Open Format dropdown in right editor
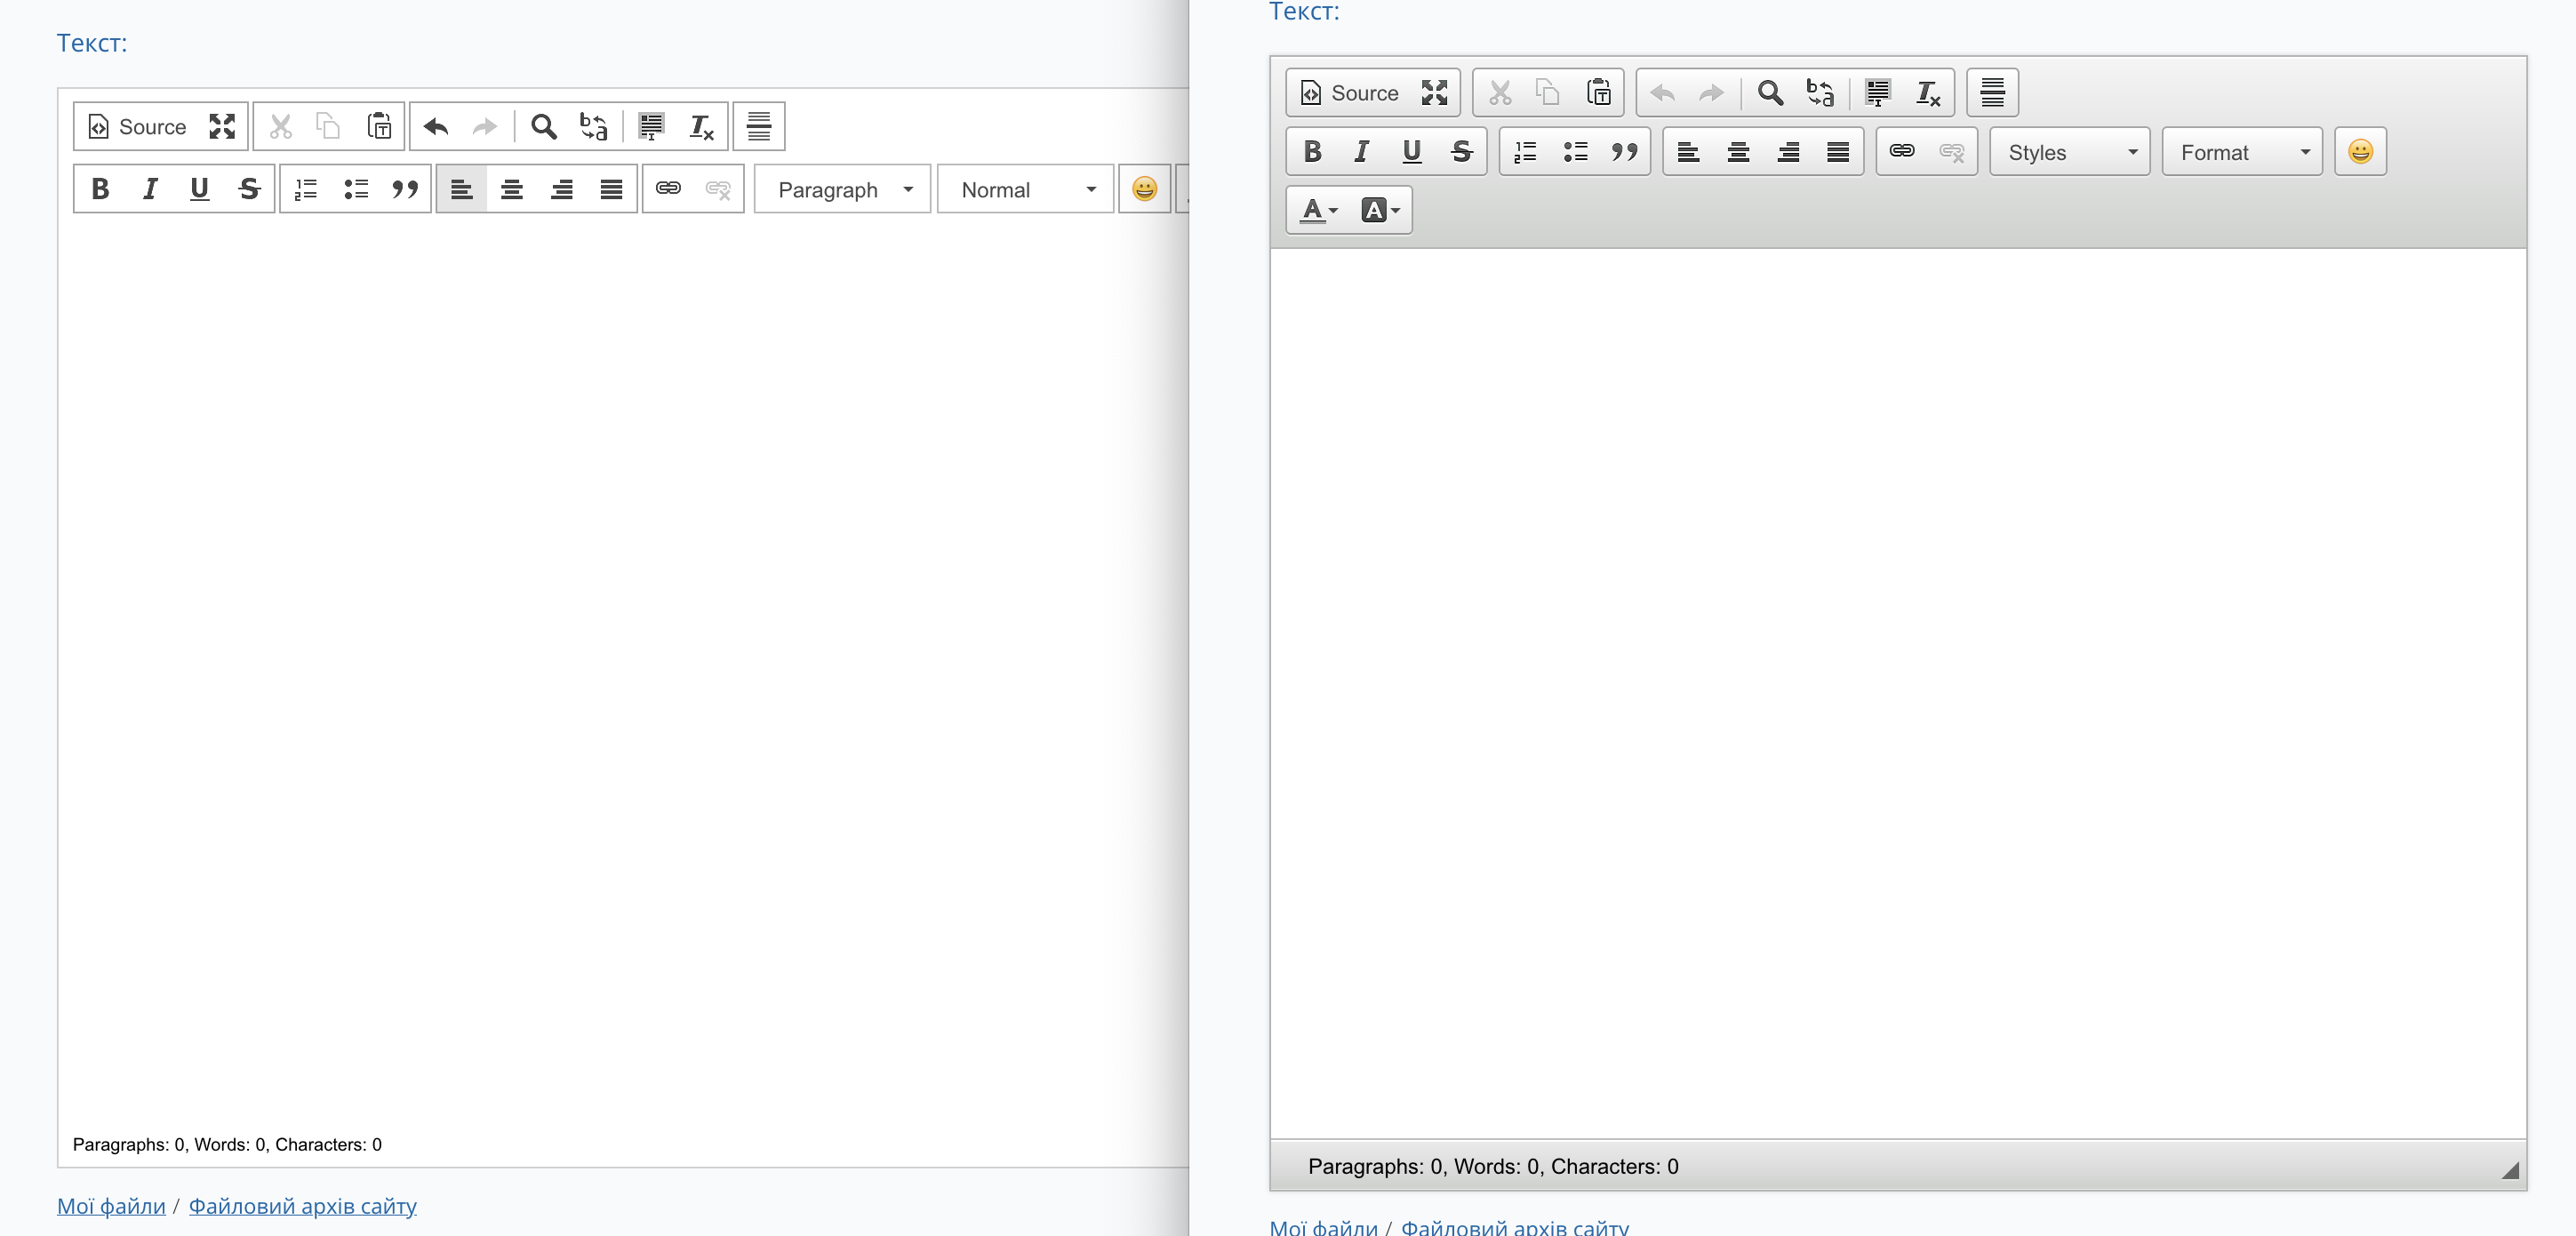This screenshot has width=2576, height=1236. coord(2242,152)
